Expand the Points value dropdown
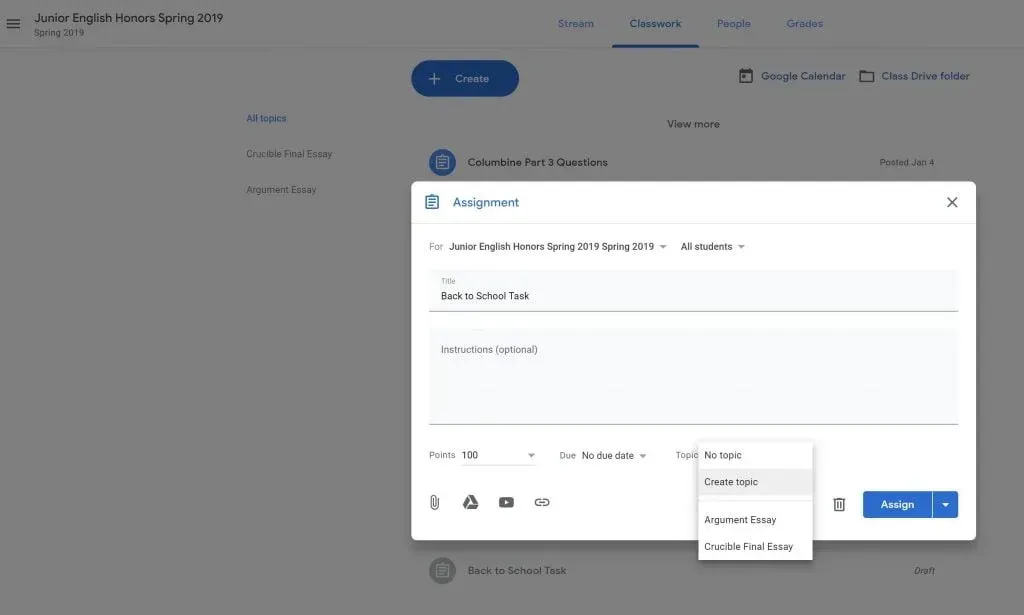1024x615 pixels. (530, 456)
